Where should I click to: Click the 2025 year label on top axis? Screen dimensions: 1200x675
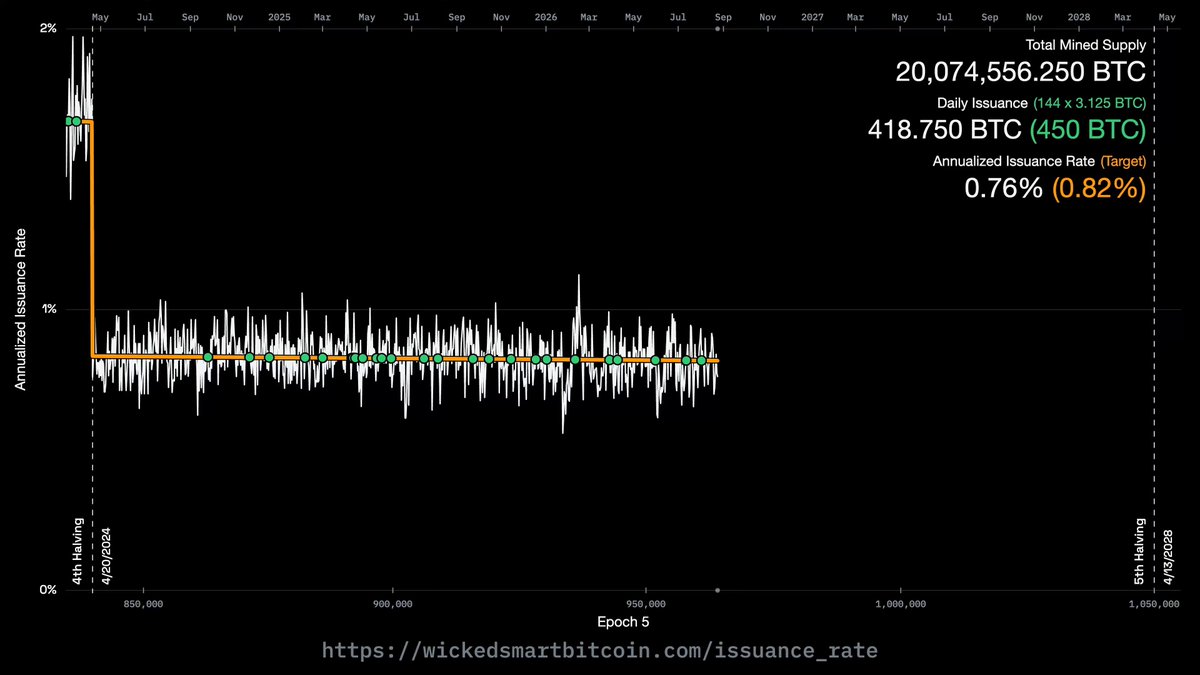point(279,17)
